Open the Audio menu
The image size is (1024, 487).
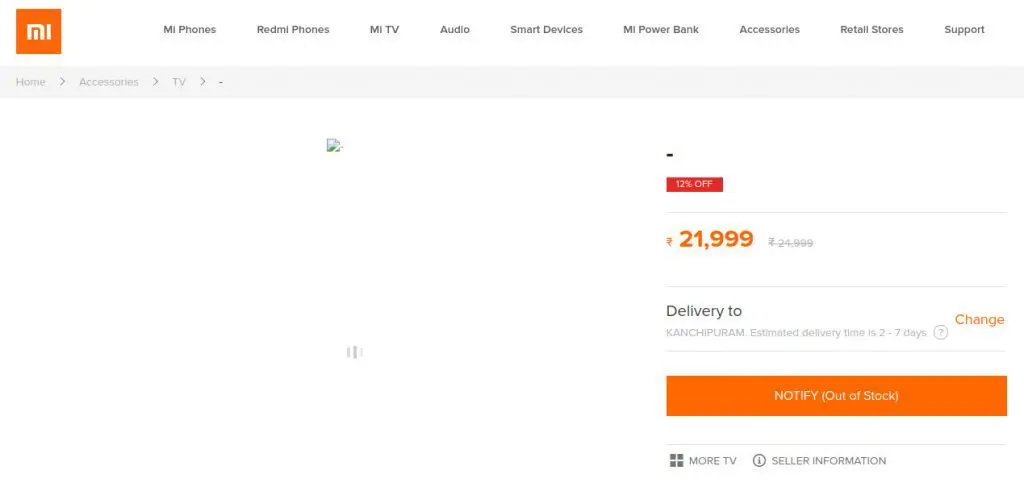coord(455,30)
